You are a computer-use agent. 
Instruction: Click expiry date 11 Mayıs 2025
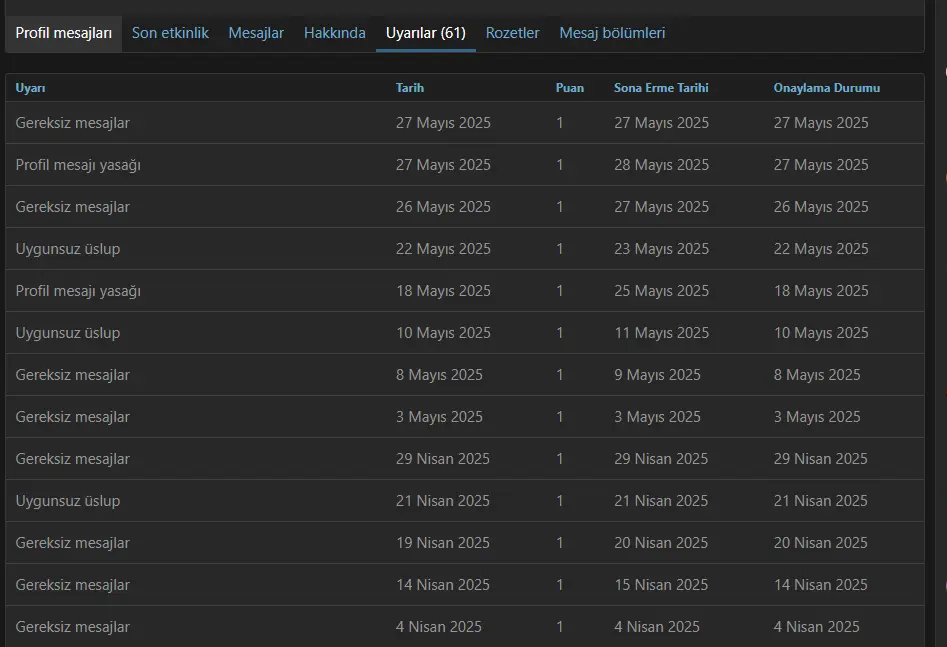coord(661,333)
